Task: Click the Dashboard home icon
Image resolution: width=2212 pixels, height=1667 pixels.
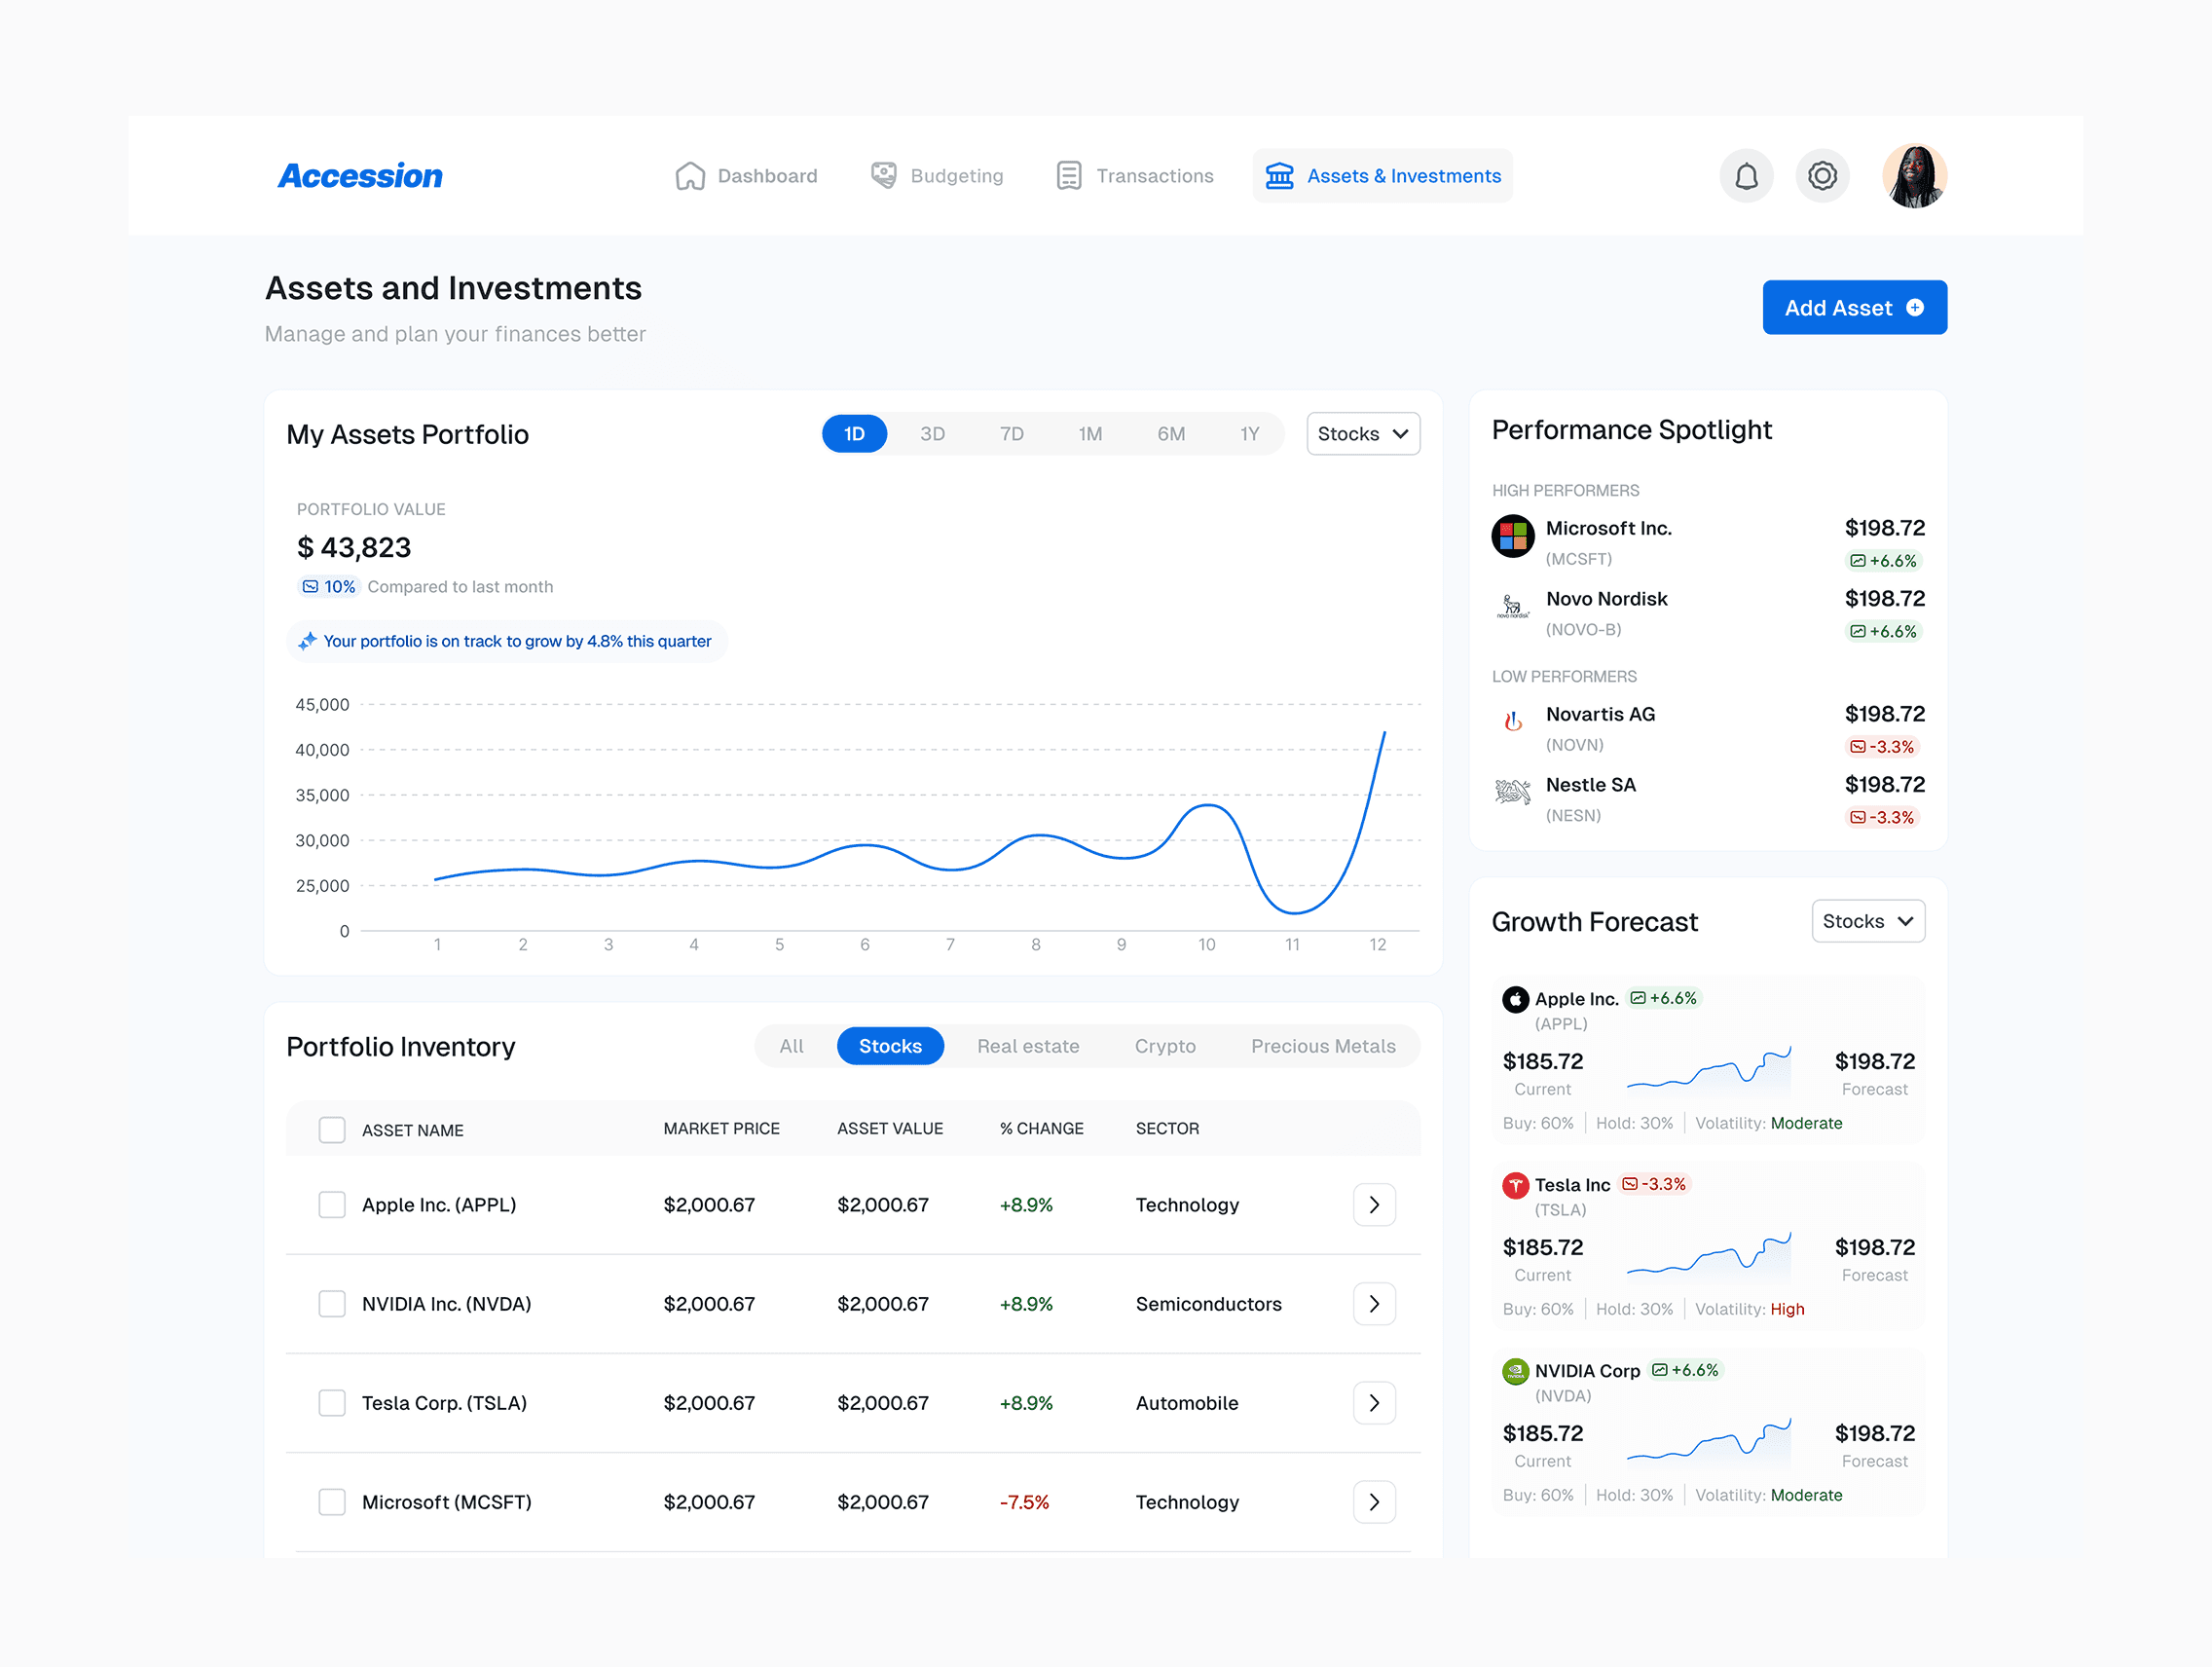Action: 690,176
